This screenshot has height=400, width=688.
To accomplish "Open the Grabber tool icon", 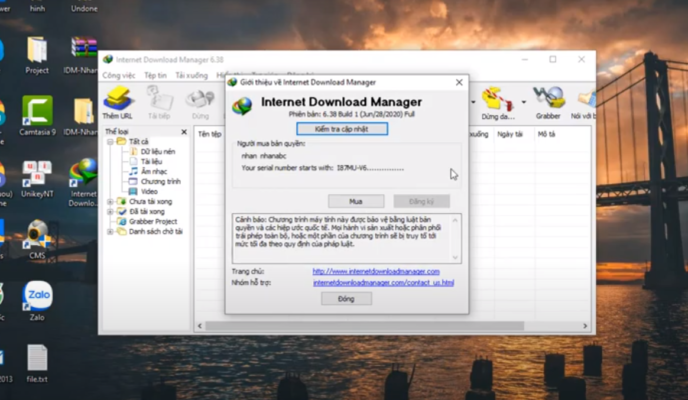I will pos(548,104).
